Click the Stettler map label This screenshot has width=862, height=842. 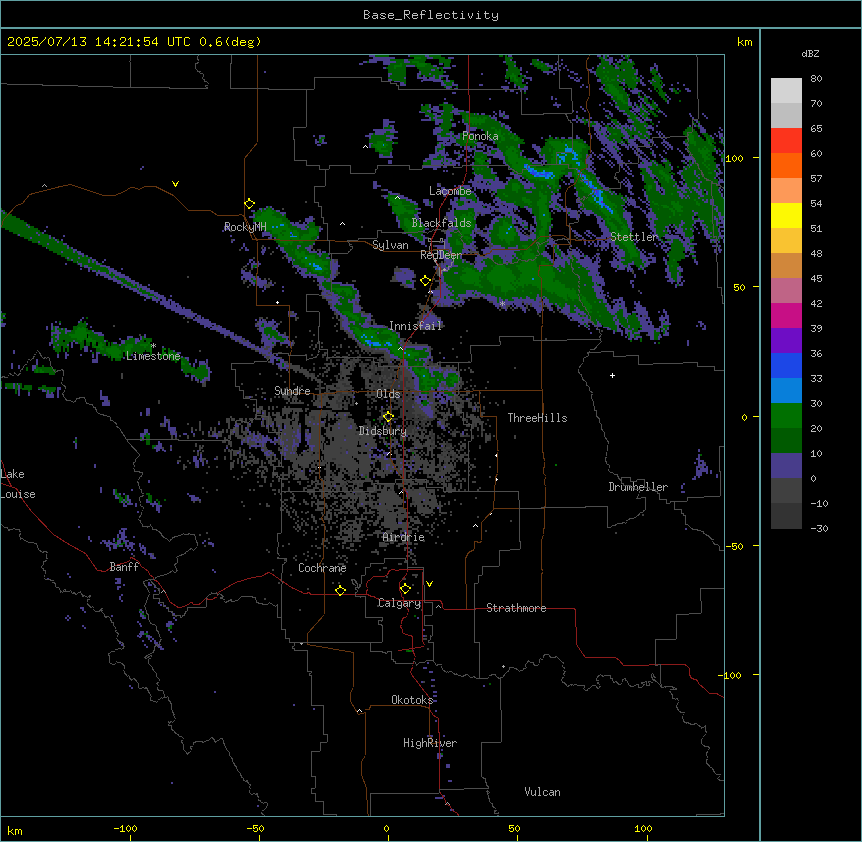click(x=634, y=237)
